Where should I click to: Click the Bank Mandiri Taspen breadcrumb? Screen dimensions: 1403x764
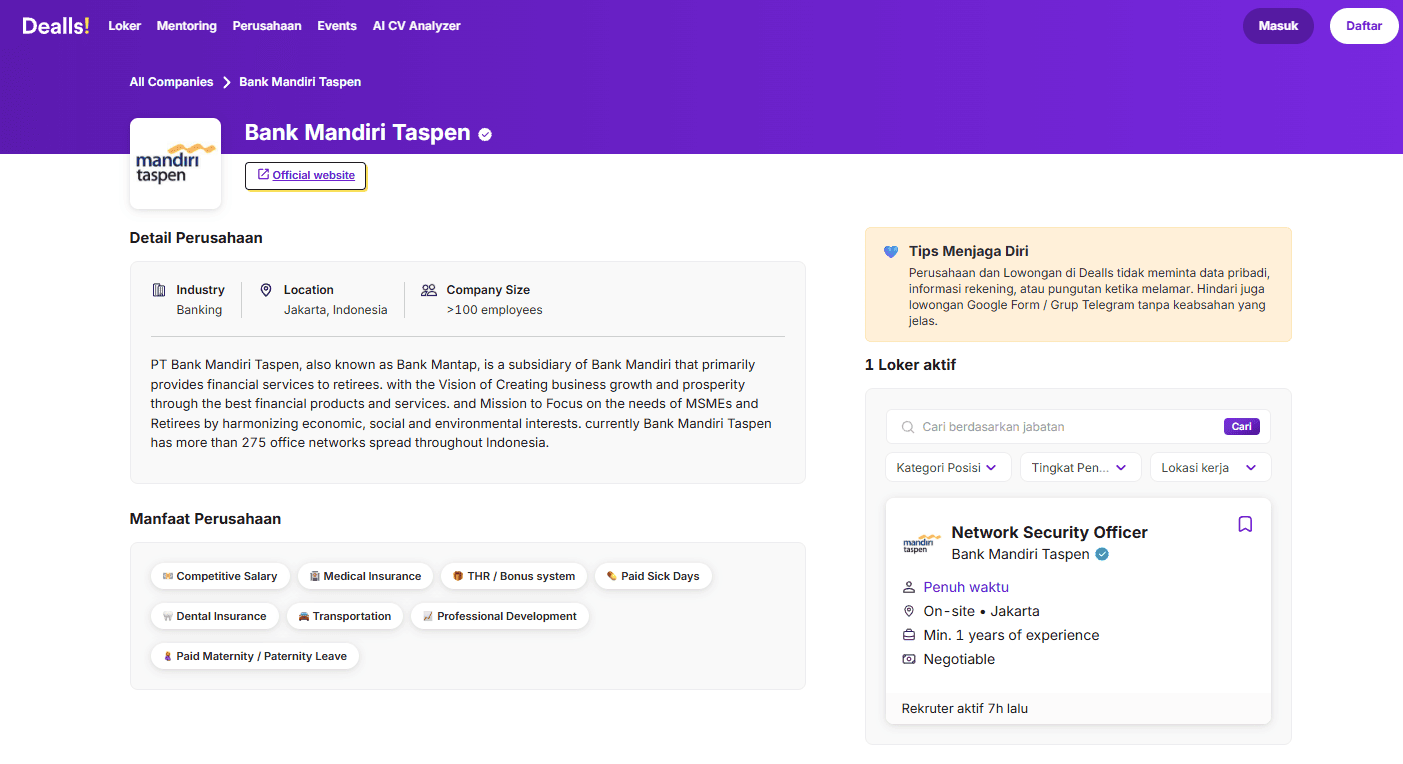click(x=300, y=82)
